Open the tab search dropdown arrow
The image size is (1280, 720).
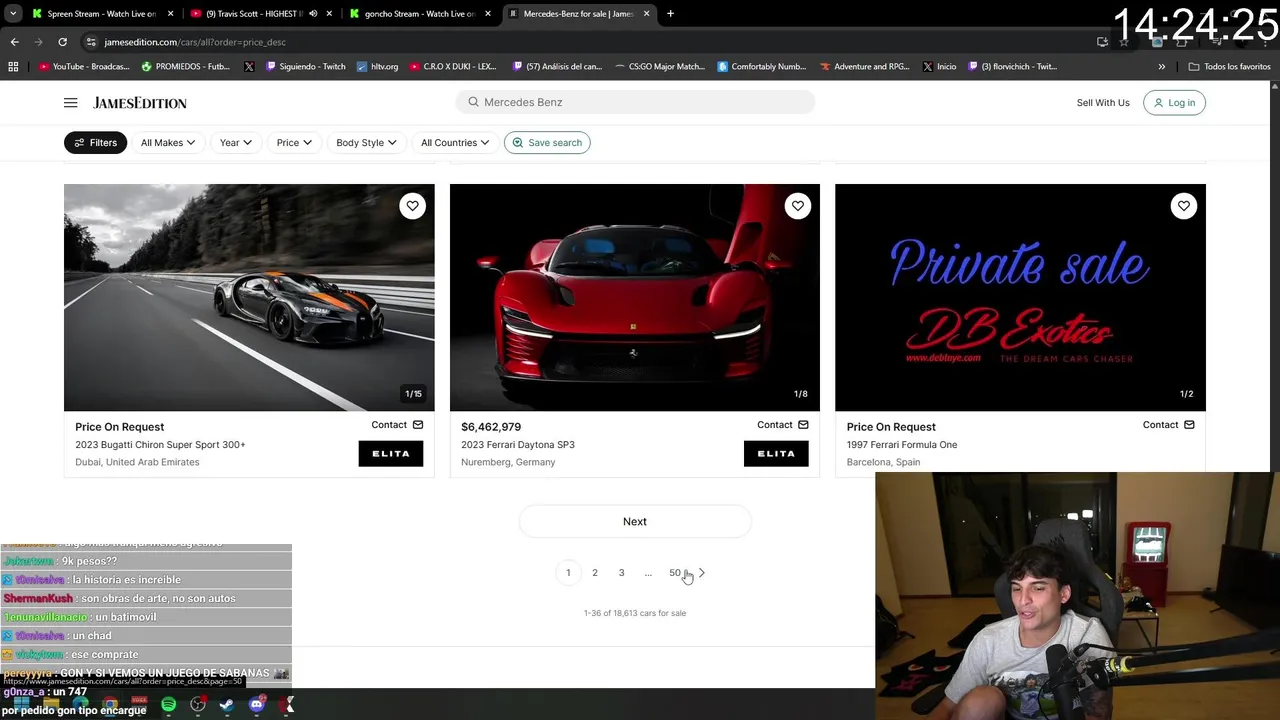(13, 14)
